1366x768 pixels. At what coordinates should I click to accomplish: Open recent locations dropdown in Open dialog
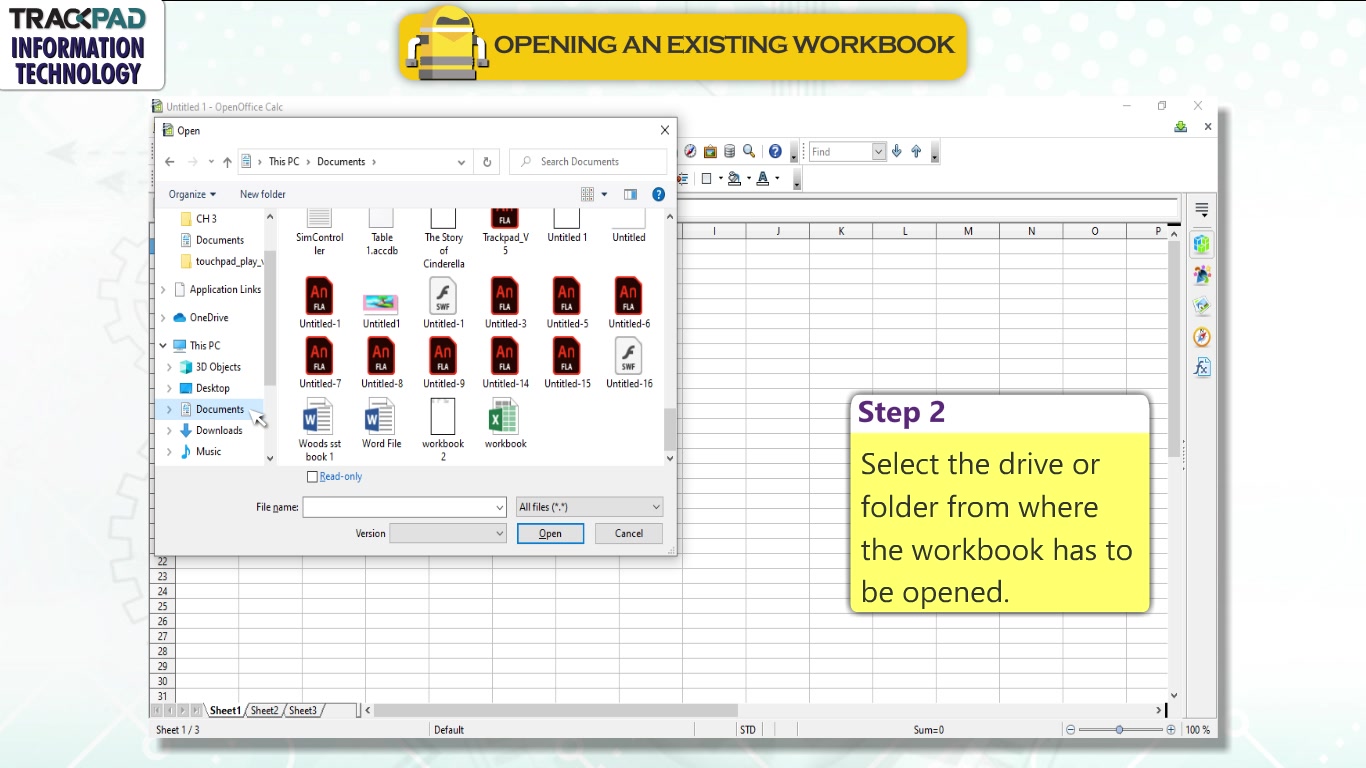pyautogui.click(x=211, y=162)
